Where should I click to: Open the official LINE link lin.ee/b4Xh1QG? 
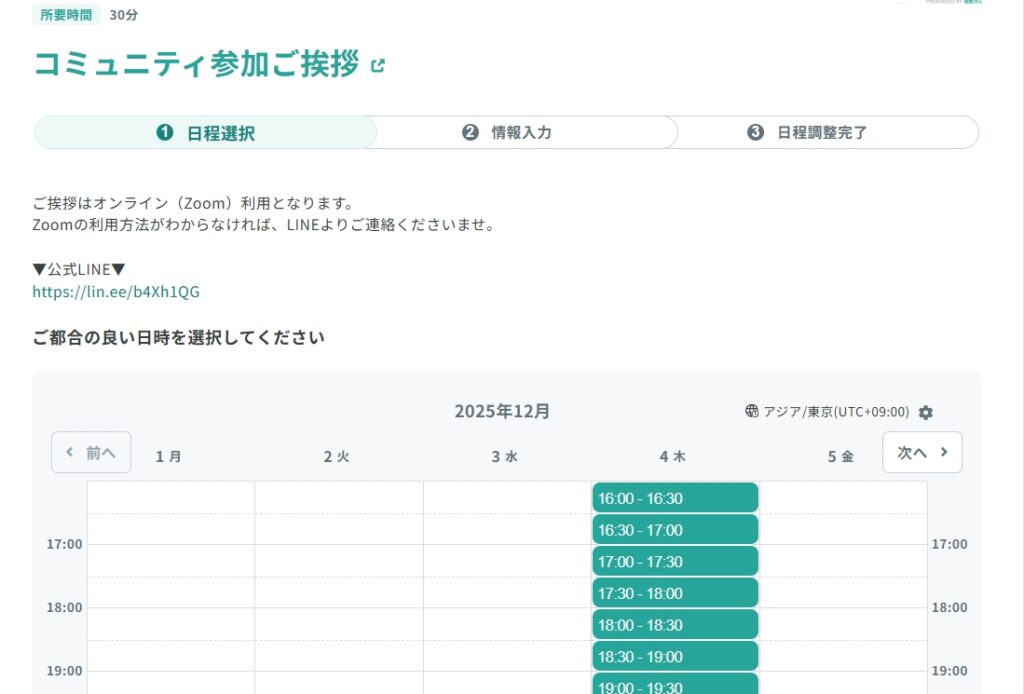[116, 292]
